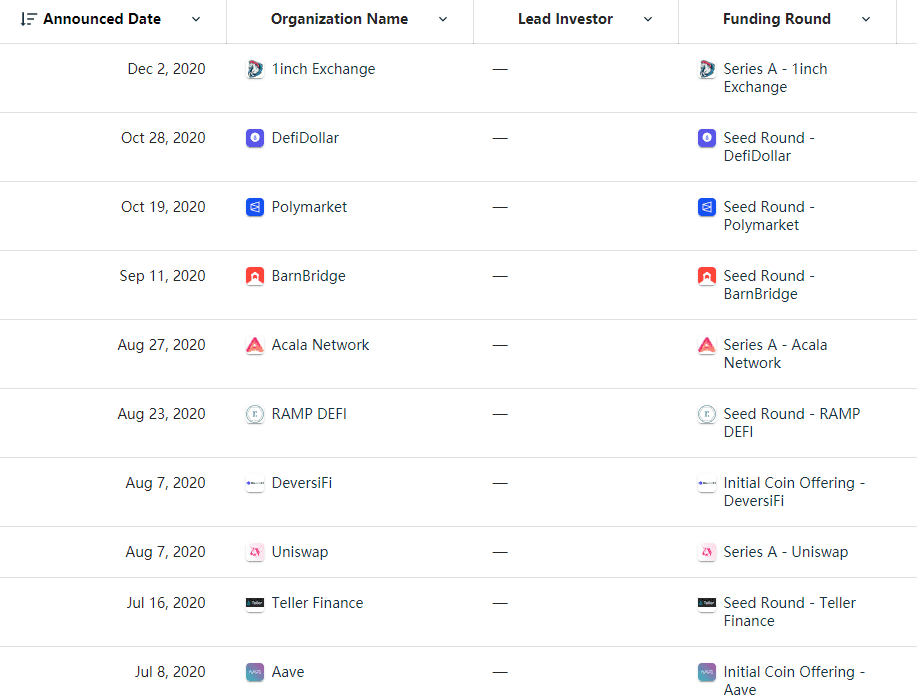Click the sort icon beside Announced Date
This screenshot has width=917, height=700.
[x=28, y=19]
